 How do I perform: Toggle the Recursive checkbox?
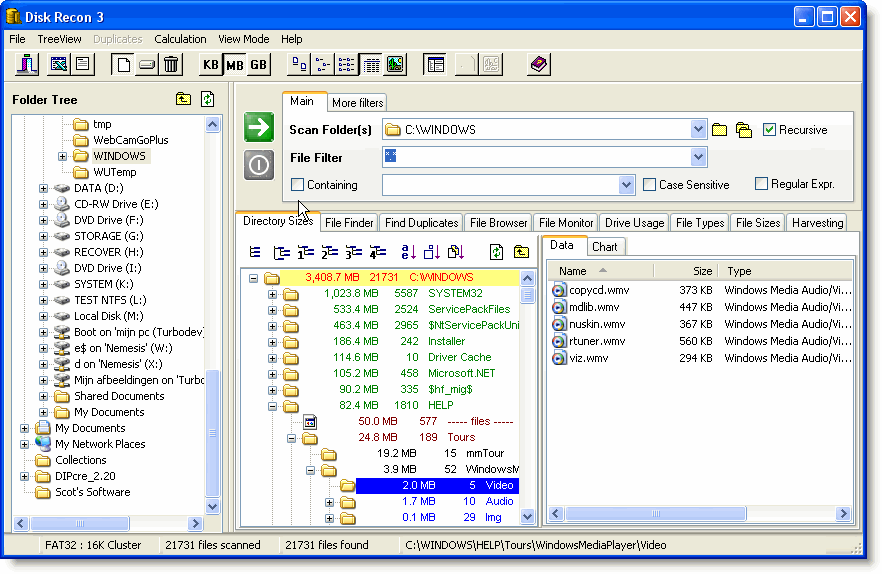[769, 130]
